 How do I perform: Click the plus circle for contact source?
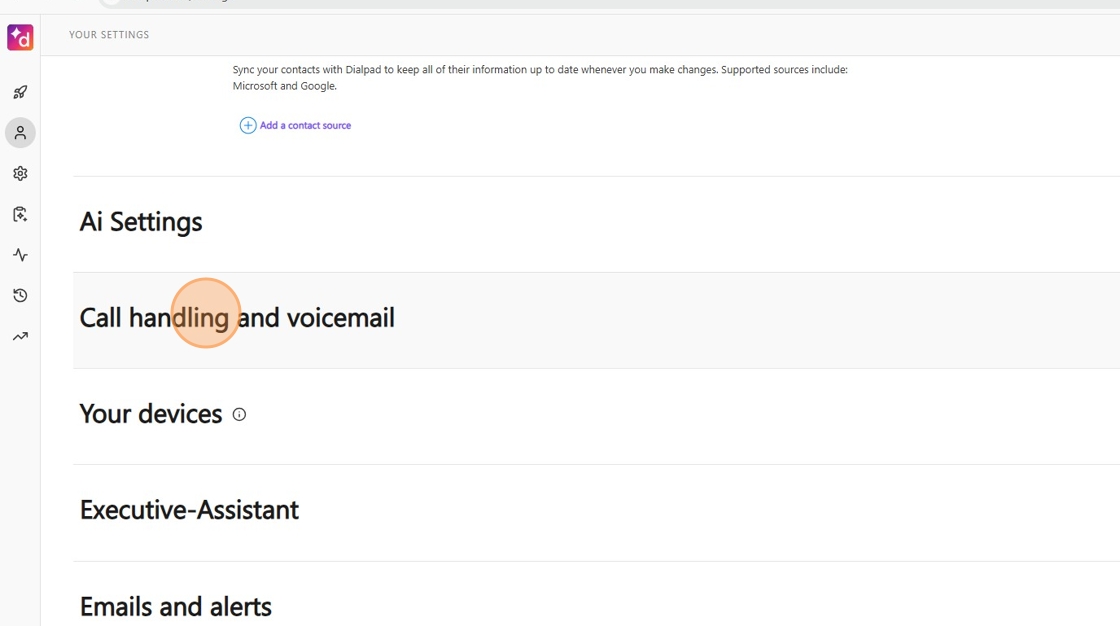(248, 125)
